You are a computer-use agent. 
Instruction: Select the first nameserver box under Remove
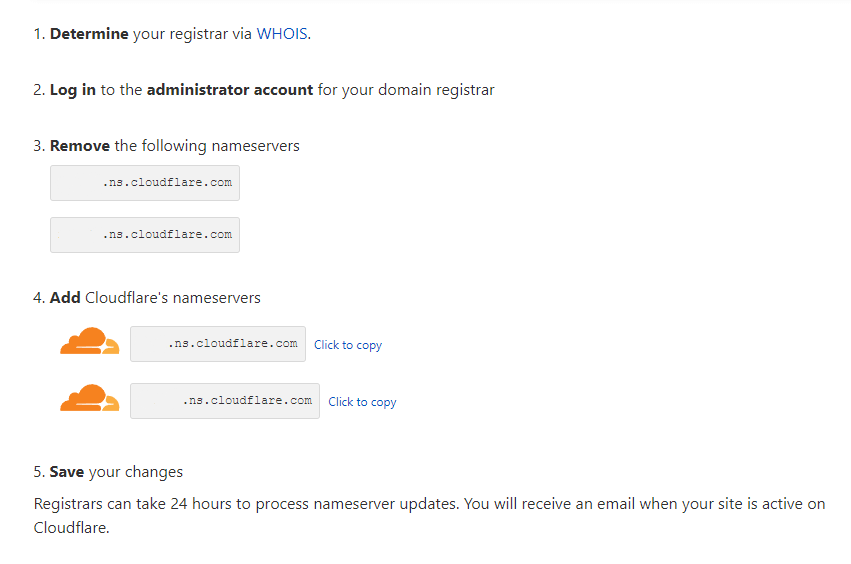[145, 183]
